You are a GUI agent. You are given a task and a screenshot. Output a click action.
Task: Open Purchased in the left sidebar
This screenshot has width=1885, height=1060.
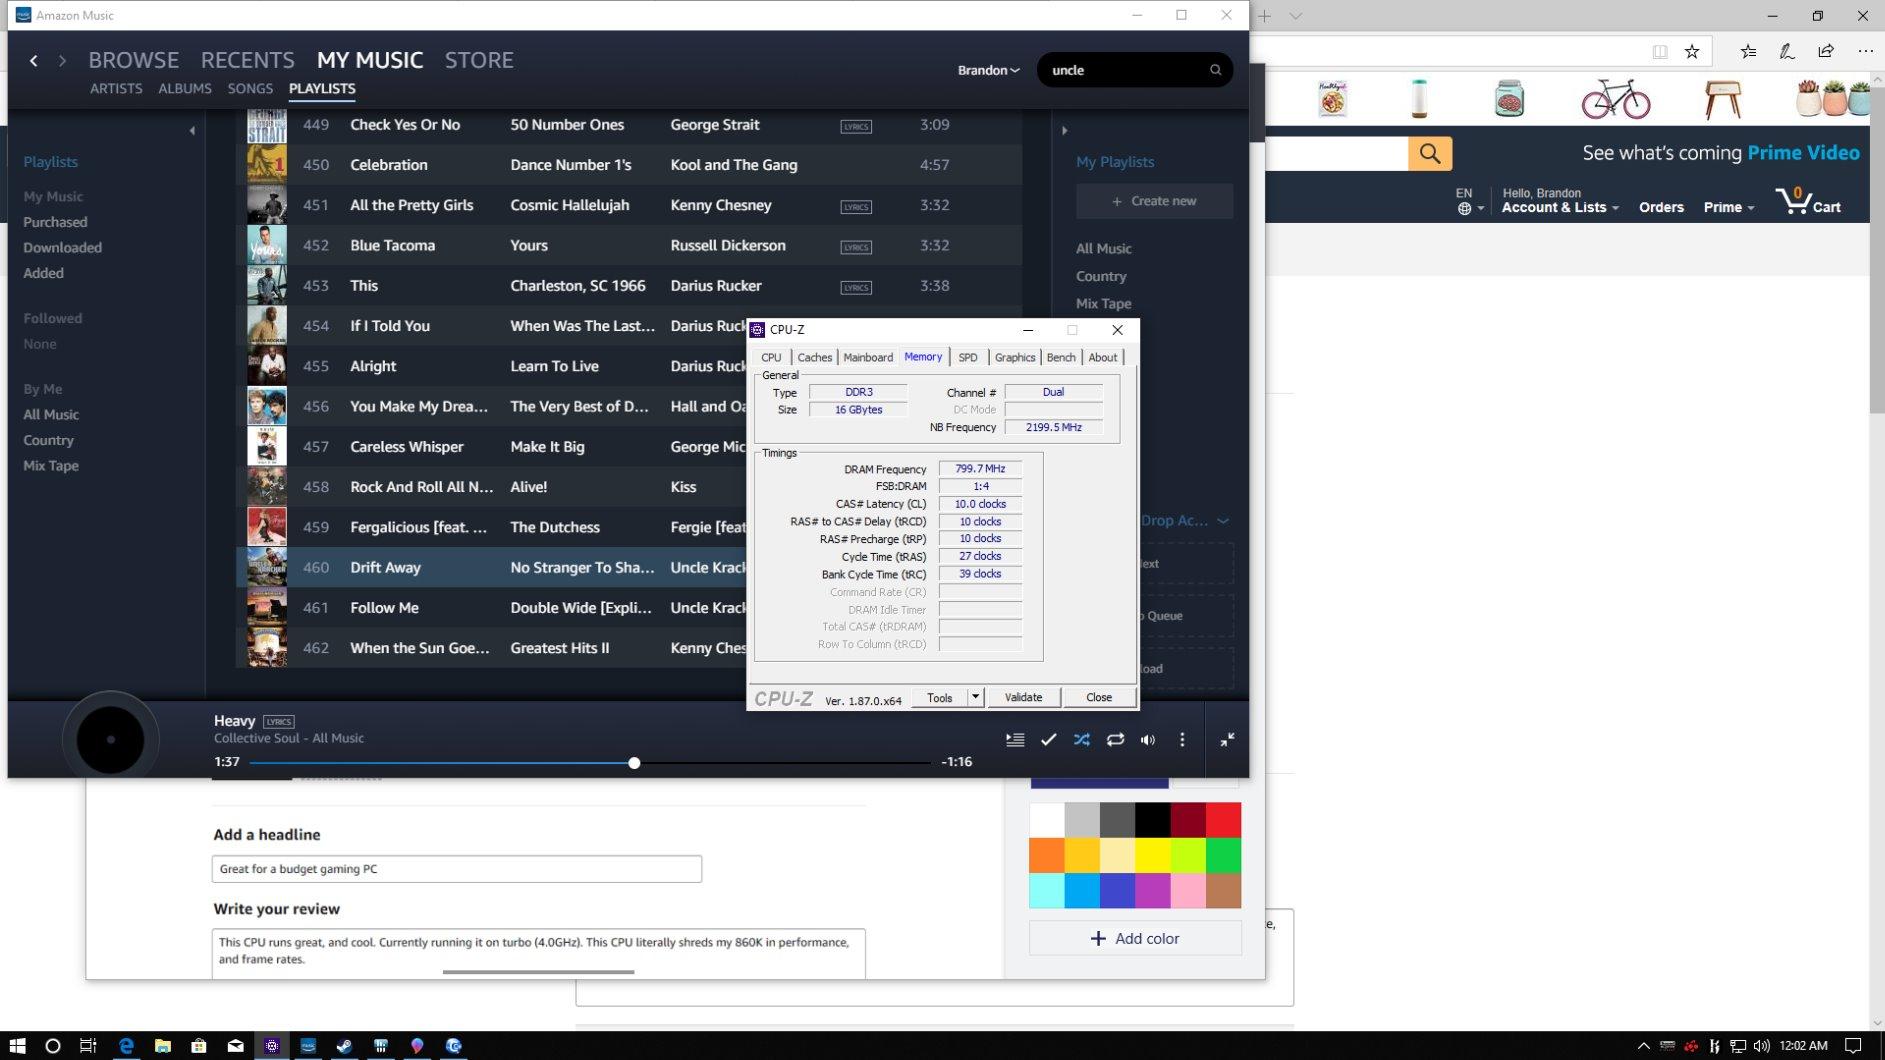point(55,222)
